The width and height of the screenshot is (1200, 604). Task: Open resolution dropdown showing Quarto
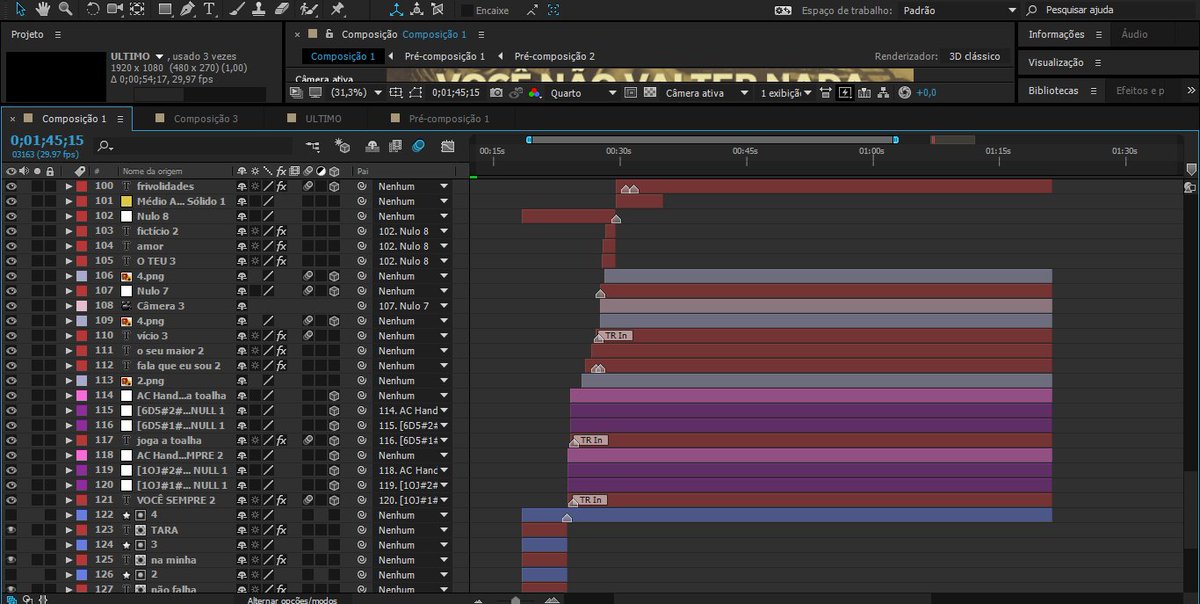click(x=584, y=92)
